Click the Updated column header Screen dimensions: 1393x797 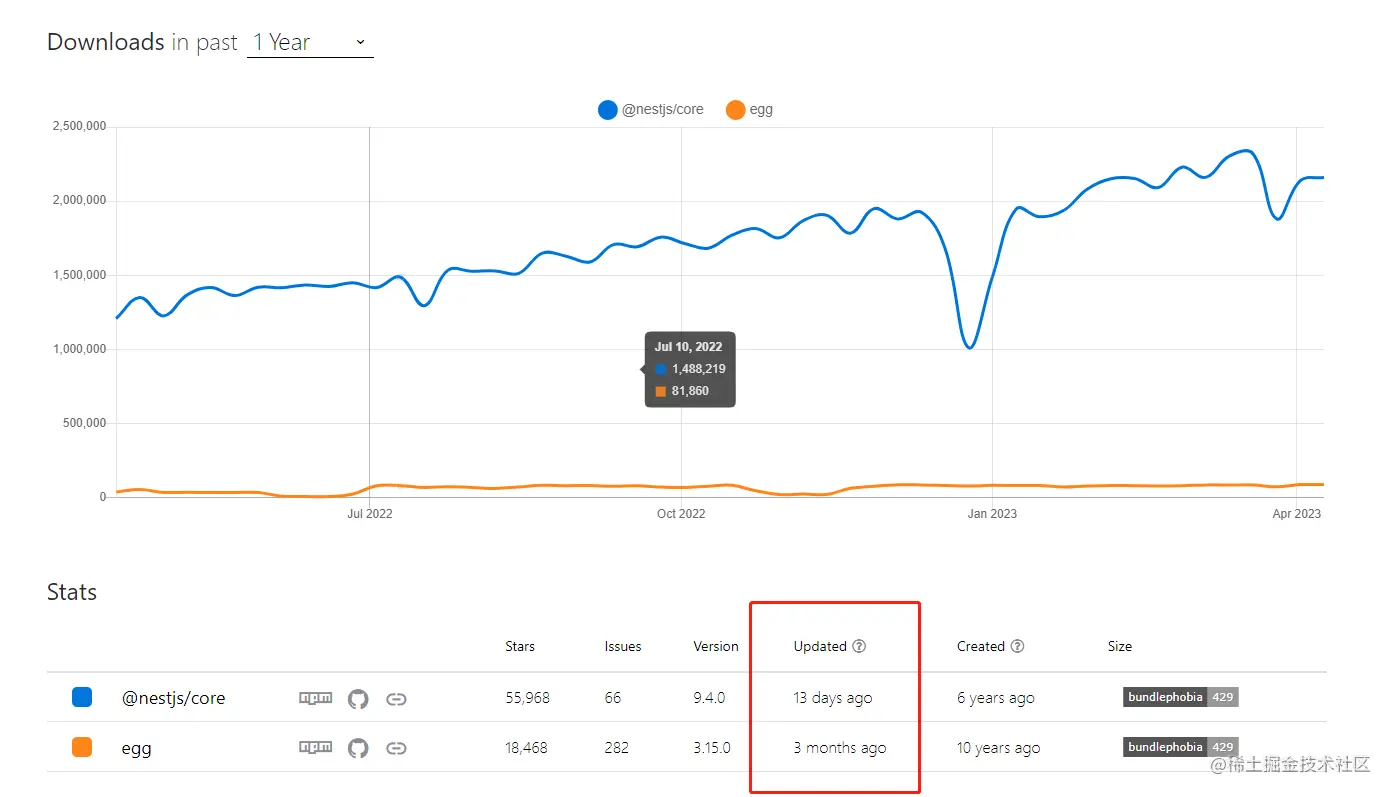pos(820,646)
